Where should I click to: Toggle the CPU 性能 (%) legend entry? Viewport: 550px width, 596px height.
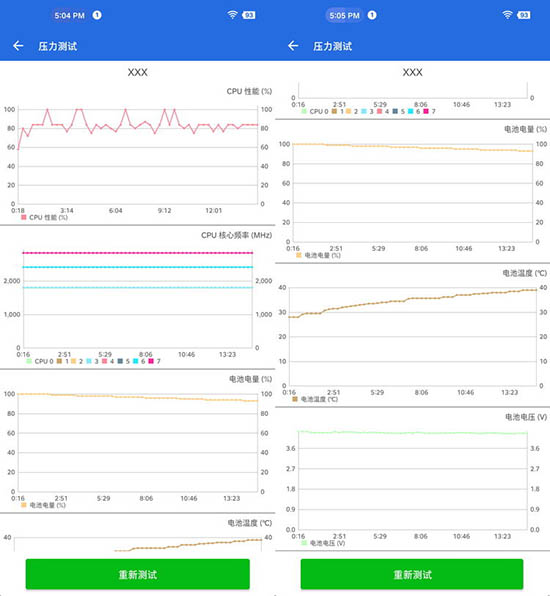coord(44,217)
